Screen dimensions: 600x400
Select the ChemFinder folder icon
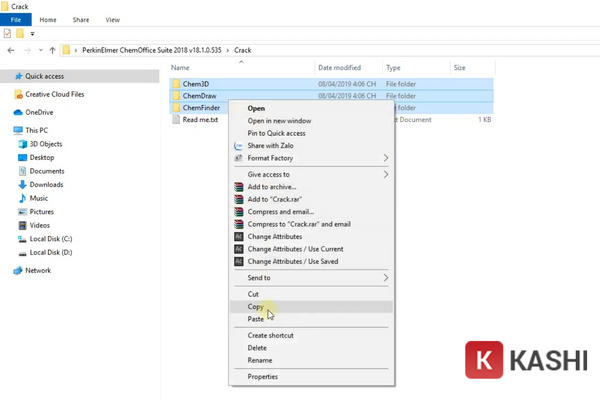point(176,108)
